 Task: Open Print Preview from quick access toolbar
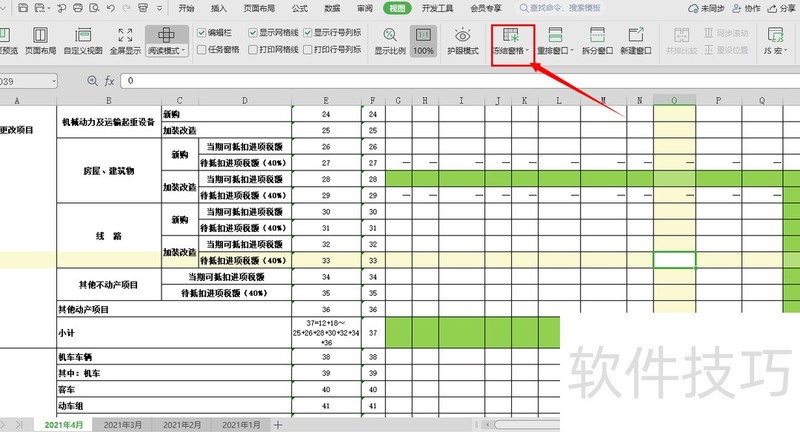94,8
